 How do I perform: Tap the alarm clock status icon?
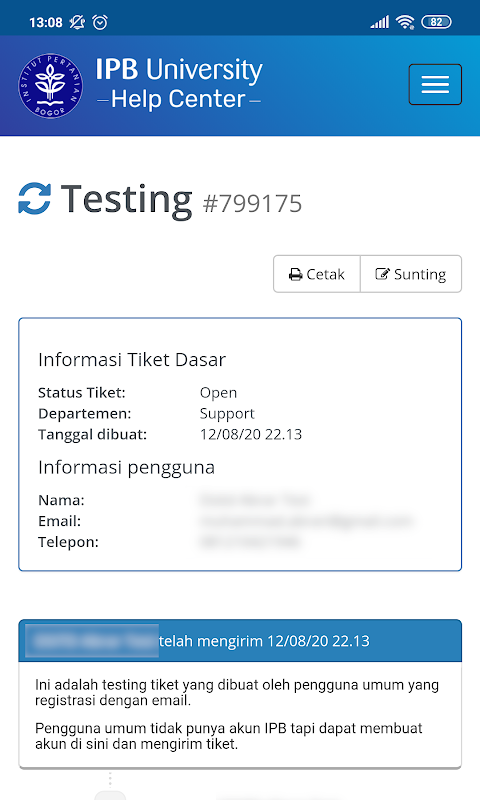100,22
